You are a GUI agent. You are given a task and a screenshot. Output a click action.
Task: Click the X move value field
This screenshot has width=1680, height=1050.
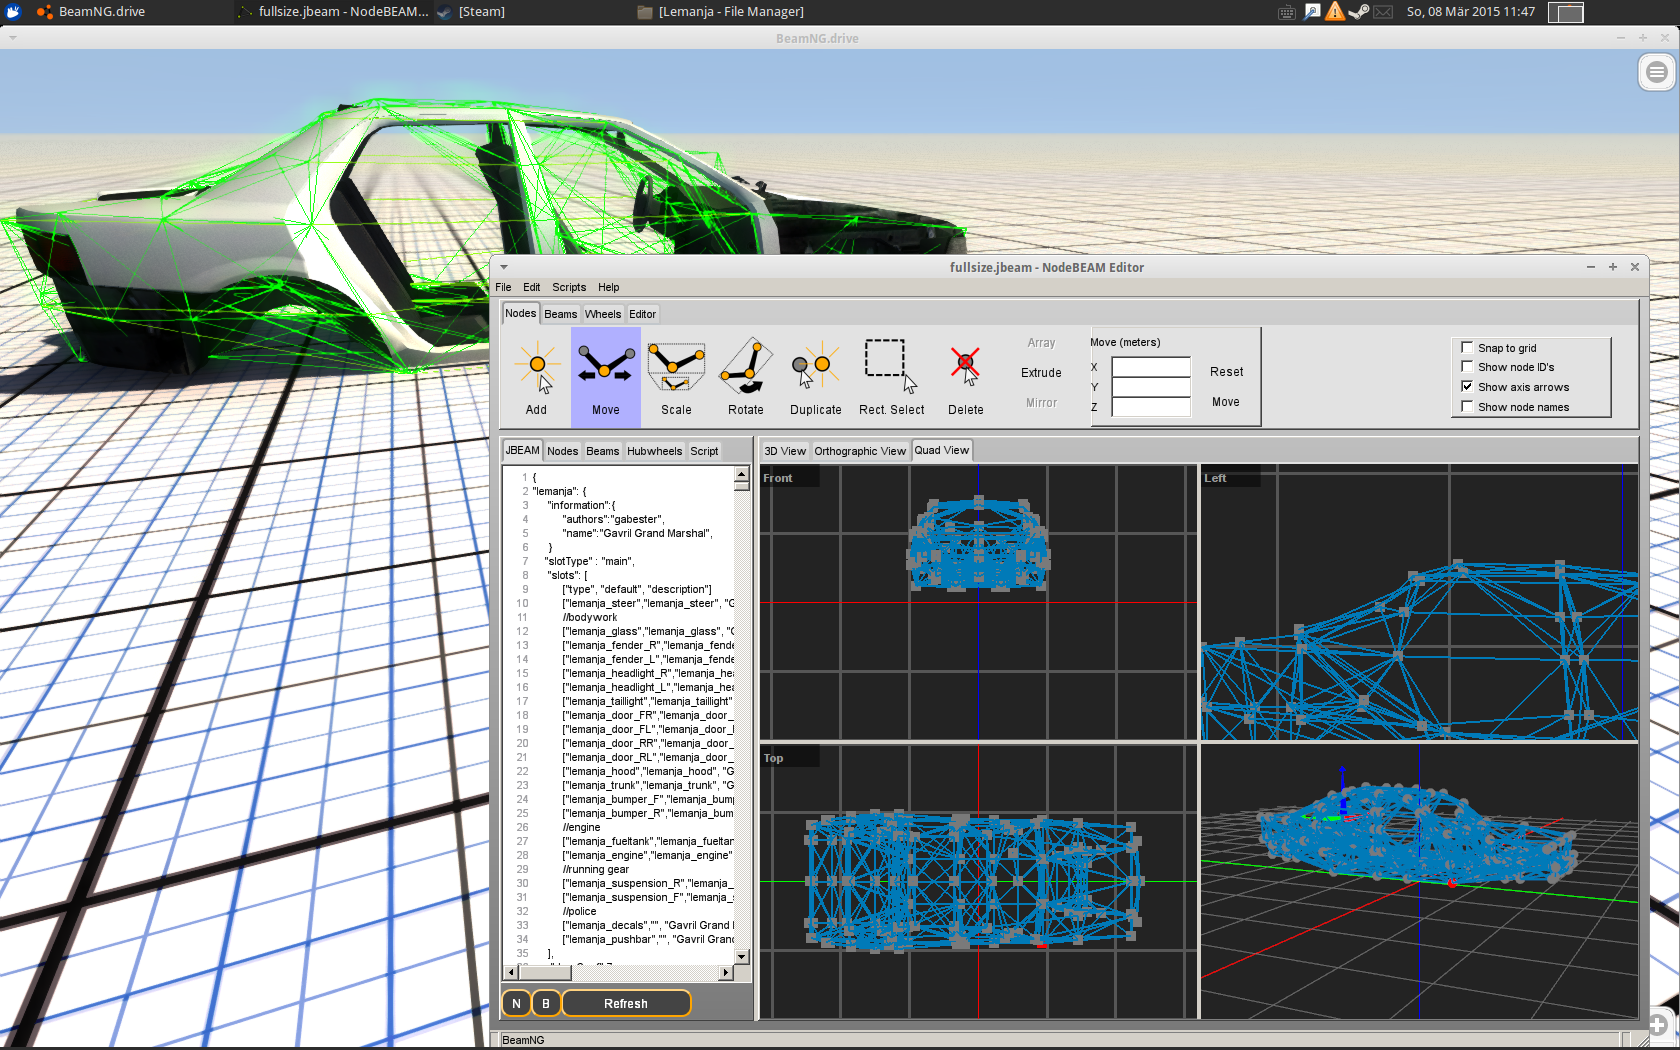click(x=1151, y=367)
